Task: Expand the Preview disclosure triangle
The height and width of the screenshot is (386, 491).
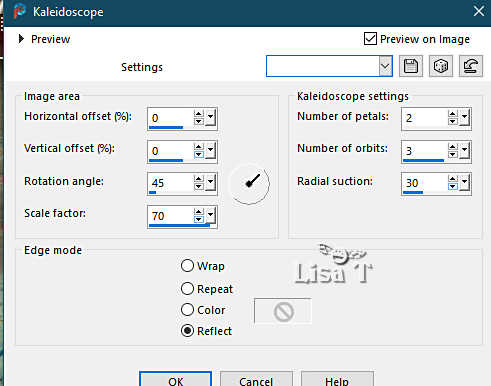Action: pos(21,39)
